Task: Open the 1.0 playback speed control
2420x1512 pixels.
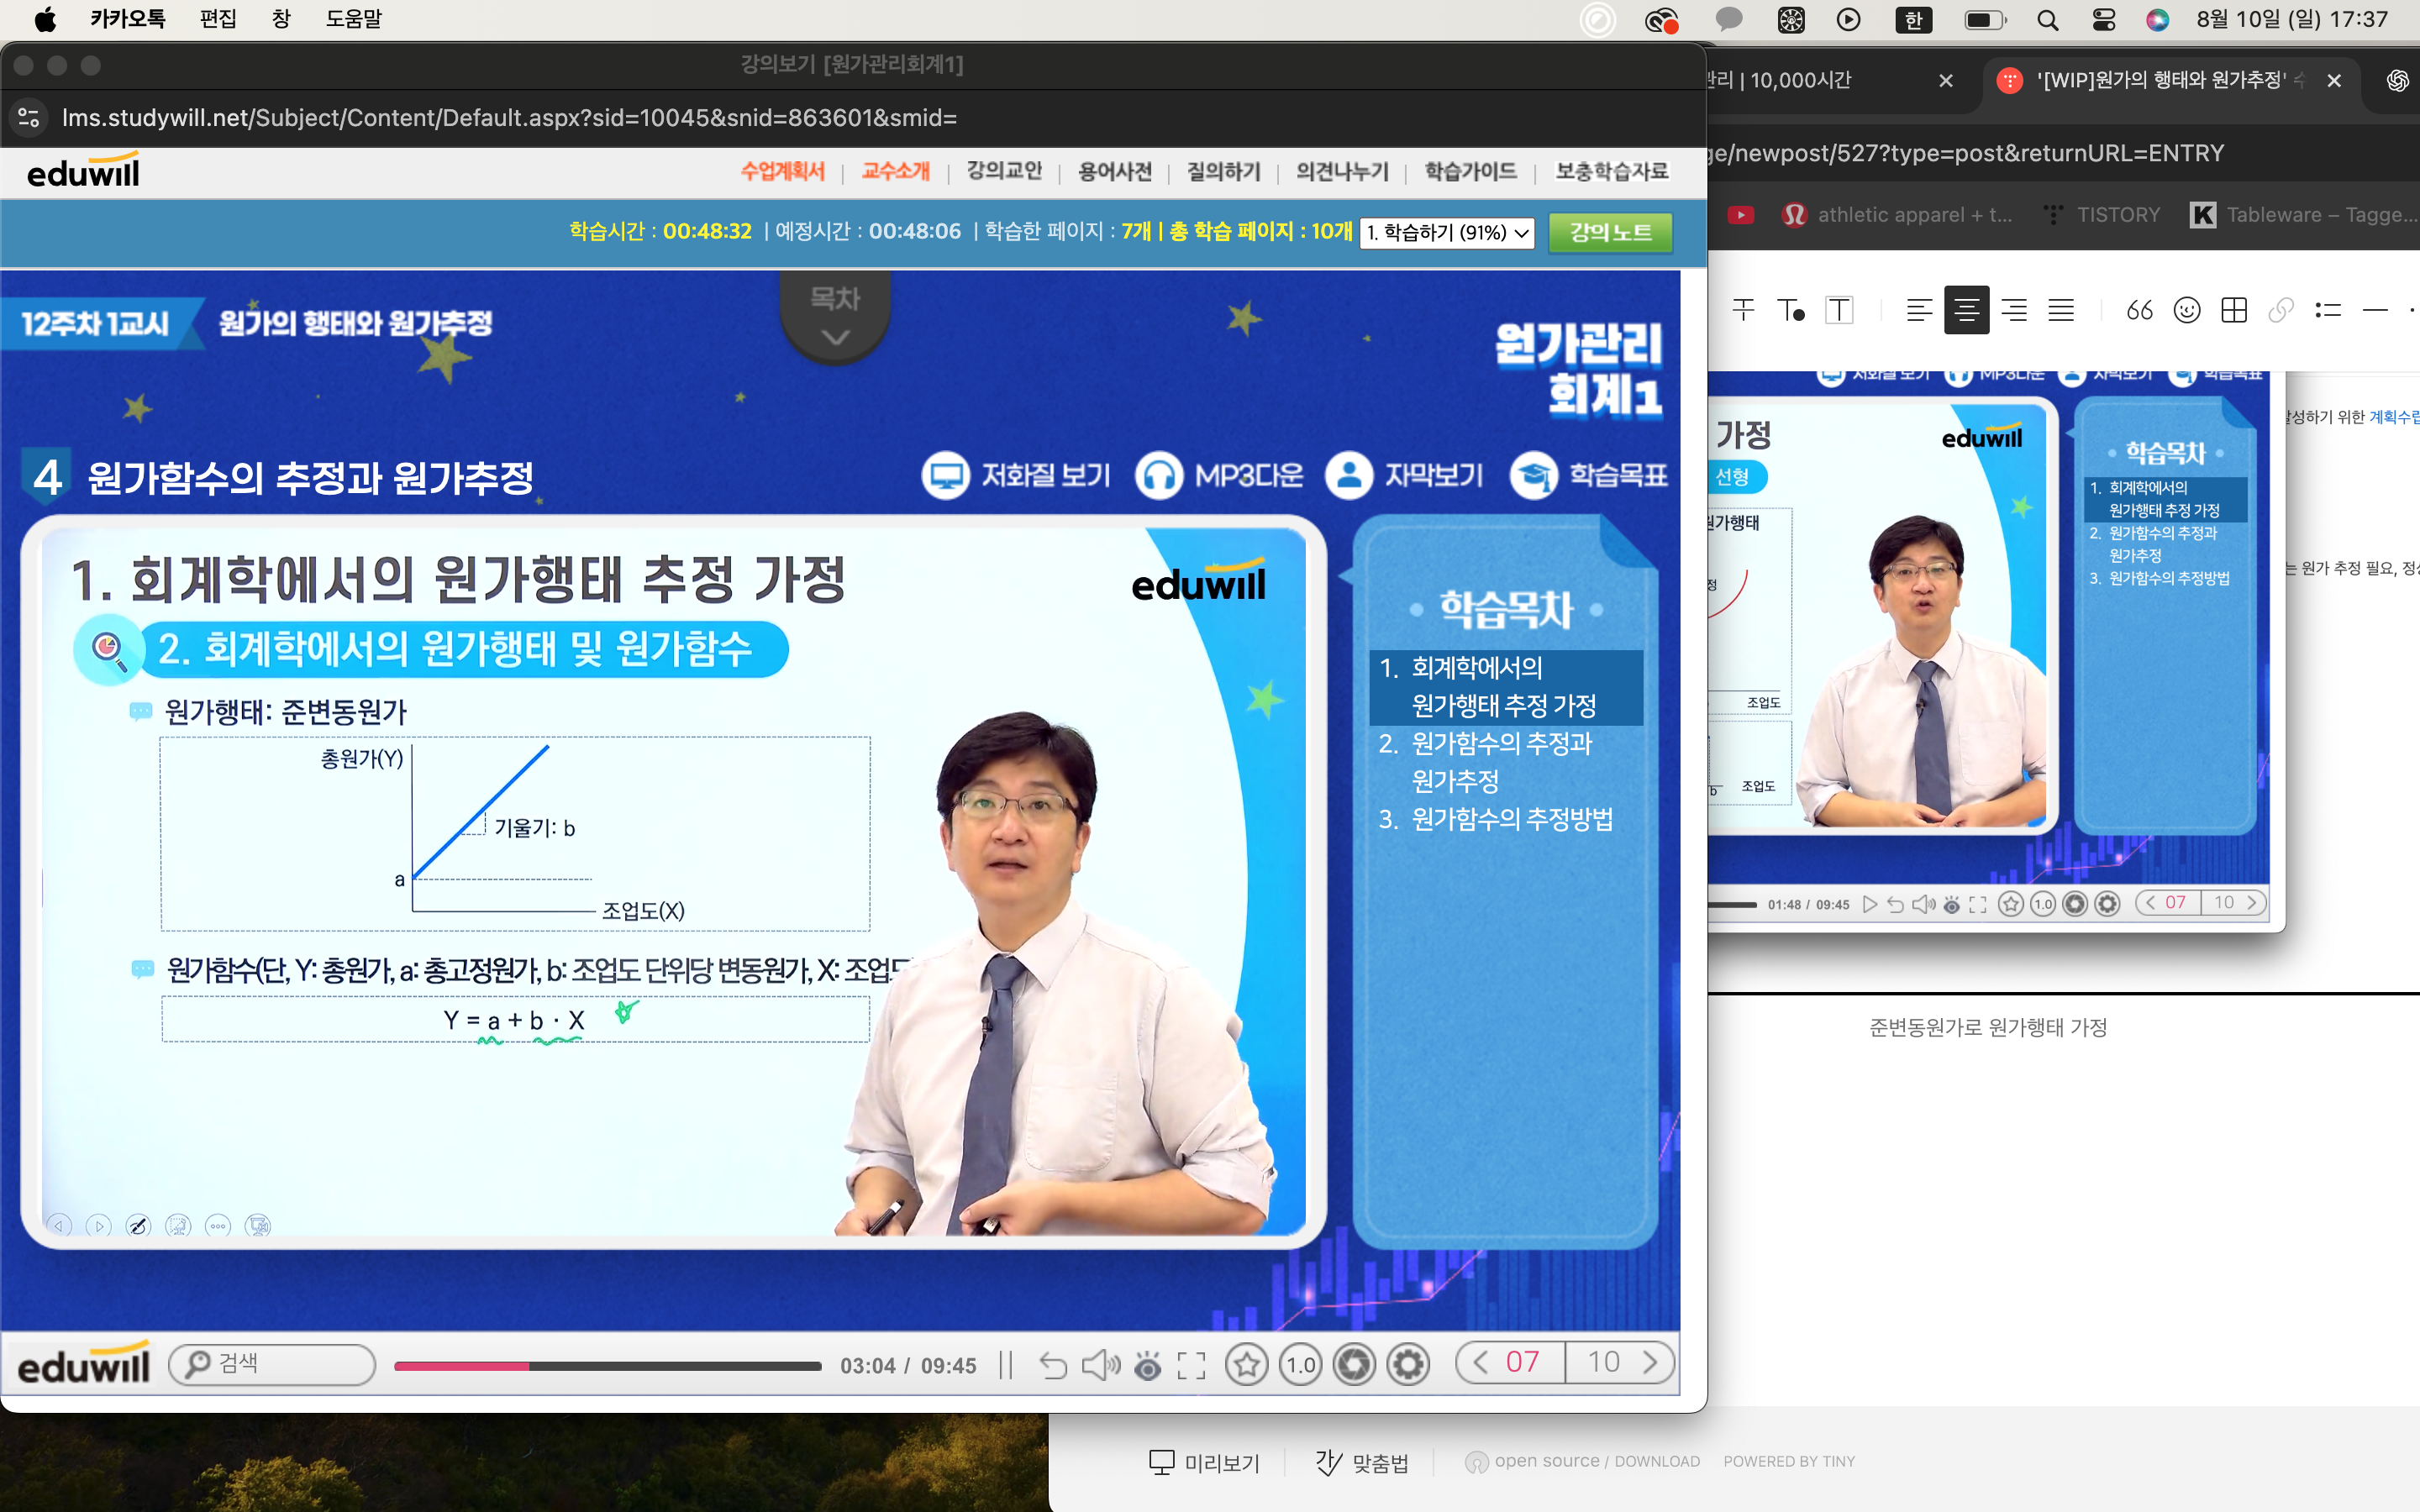Action: pyautogui.click(x=1301, y=1365)
